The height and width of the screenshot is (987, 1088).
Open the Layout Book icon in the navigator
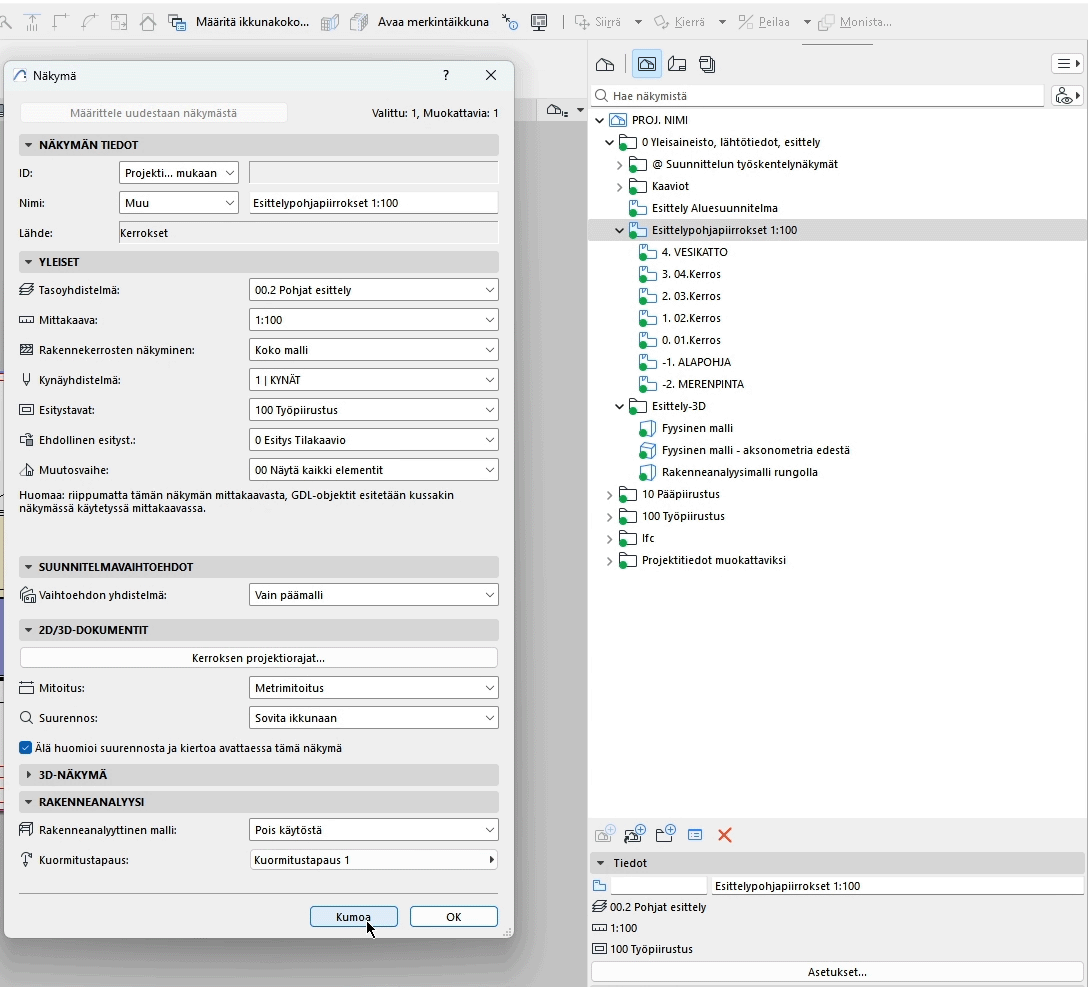677,64
